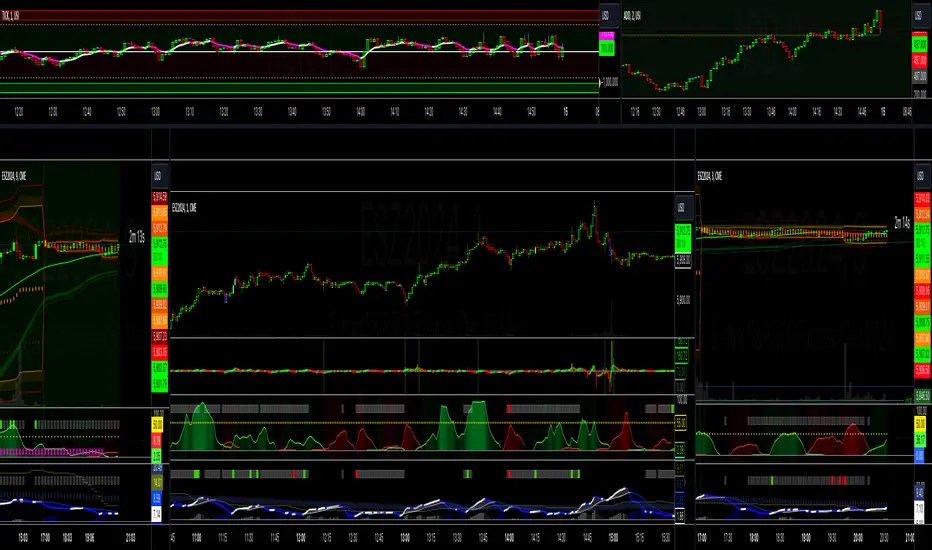Click 13:00 on the TICK chart time axis
Screen dimensions: 932x550
(x=156, y=111)
